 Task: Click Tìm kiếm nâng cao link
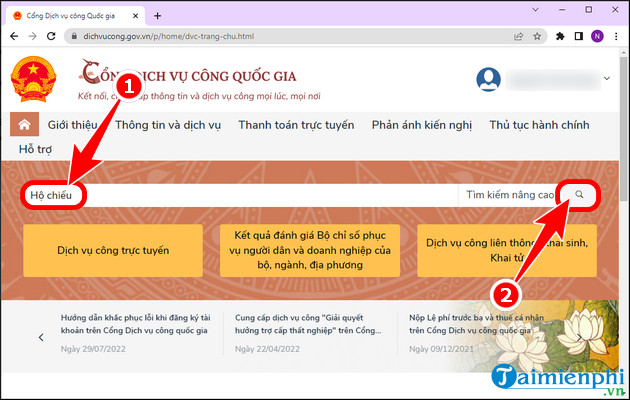tap(509, 196)
